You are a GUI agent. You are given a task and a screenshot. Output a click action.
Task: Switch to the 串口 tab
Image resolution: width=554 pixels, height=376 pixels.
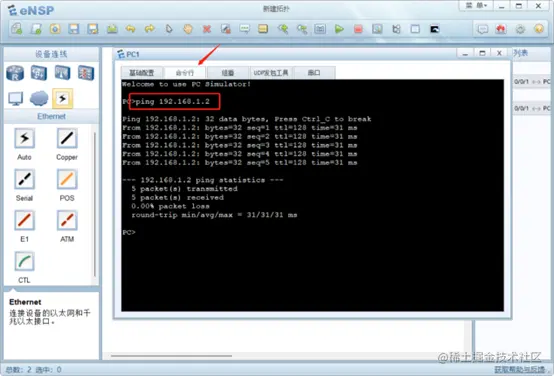(314, 73)
